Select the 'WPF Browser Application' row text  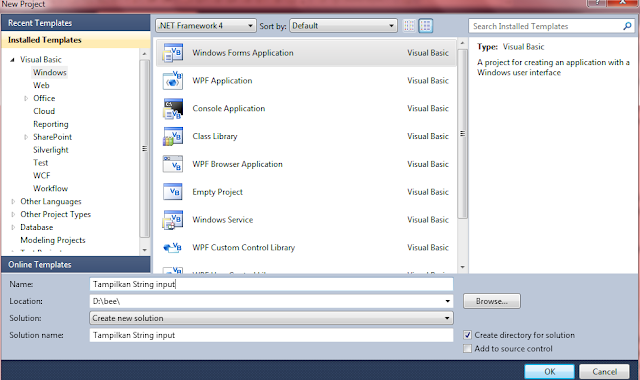[x=238, y=164]
